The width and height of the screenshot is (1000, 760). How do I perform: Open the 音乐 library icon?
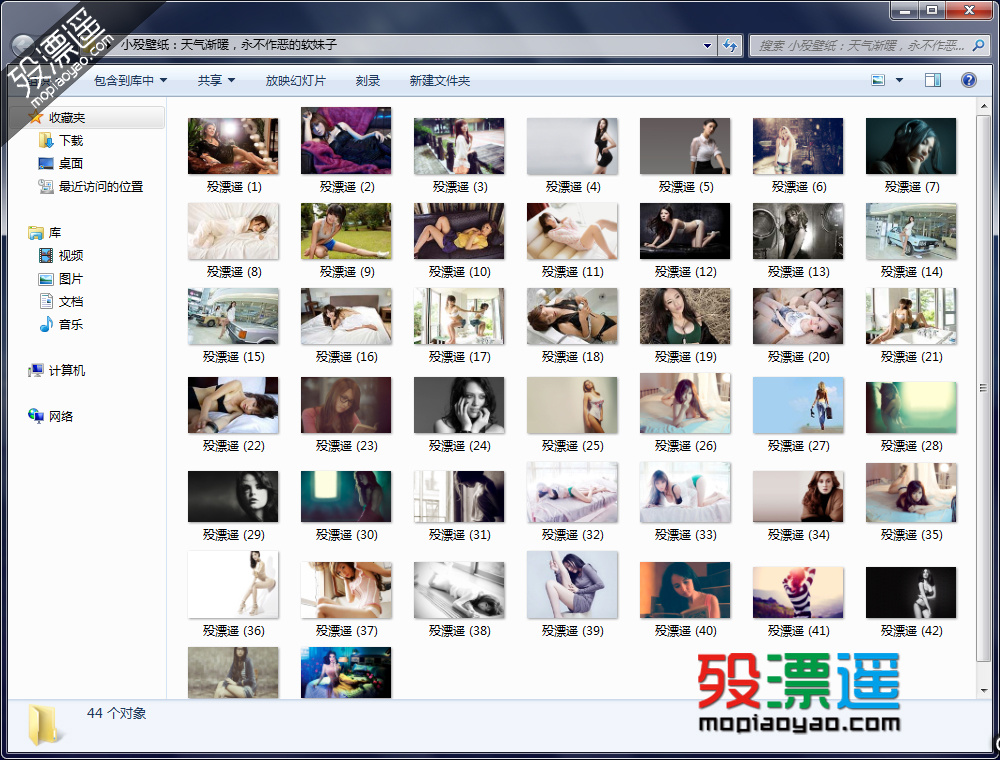pyautogui.click(x=45, y=325)
